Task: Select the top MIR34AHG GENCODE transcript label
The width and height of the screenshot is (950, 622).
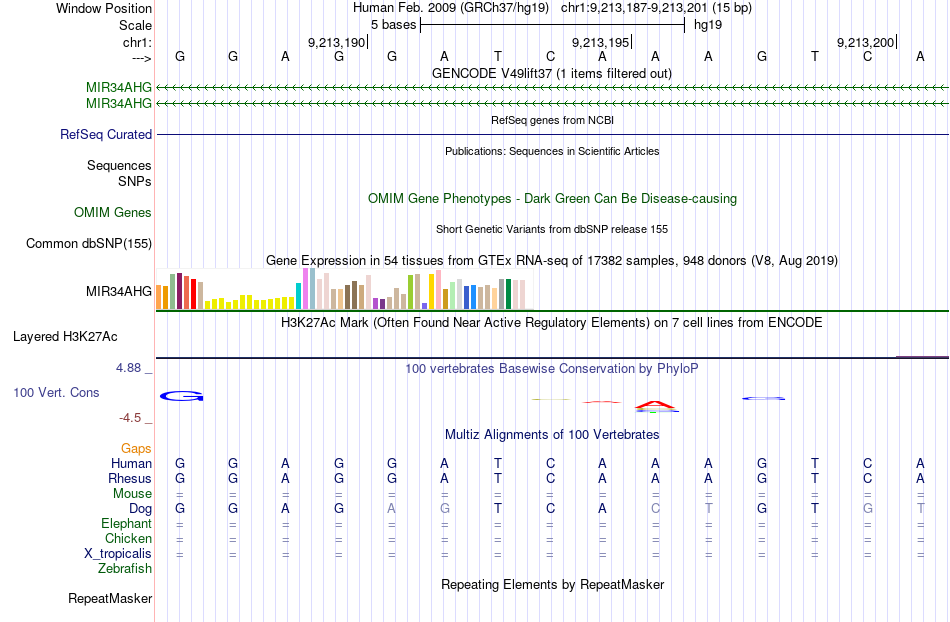Action: point(119,87)
